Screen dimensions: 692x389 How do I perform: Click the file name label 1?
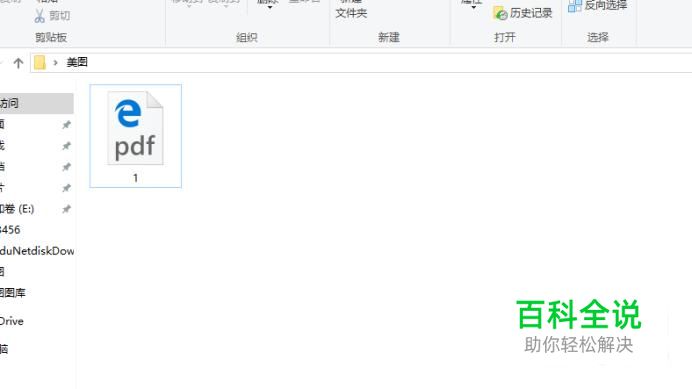135,178
